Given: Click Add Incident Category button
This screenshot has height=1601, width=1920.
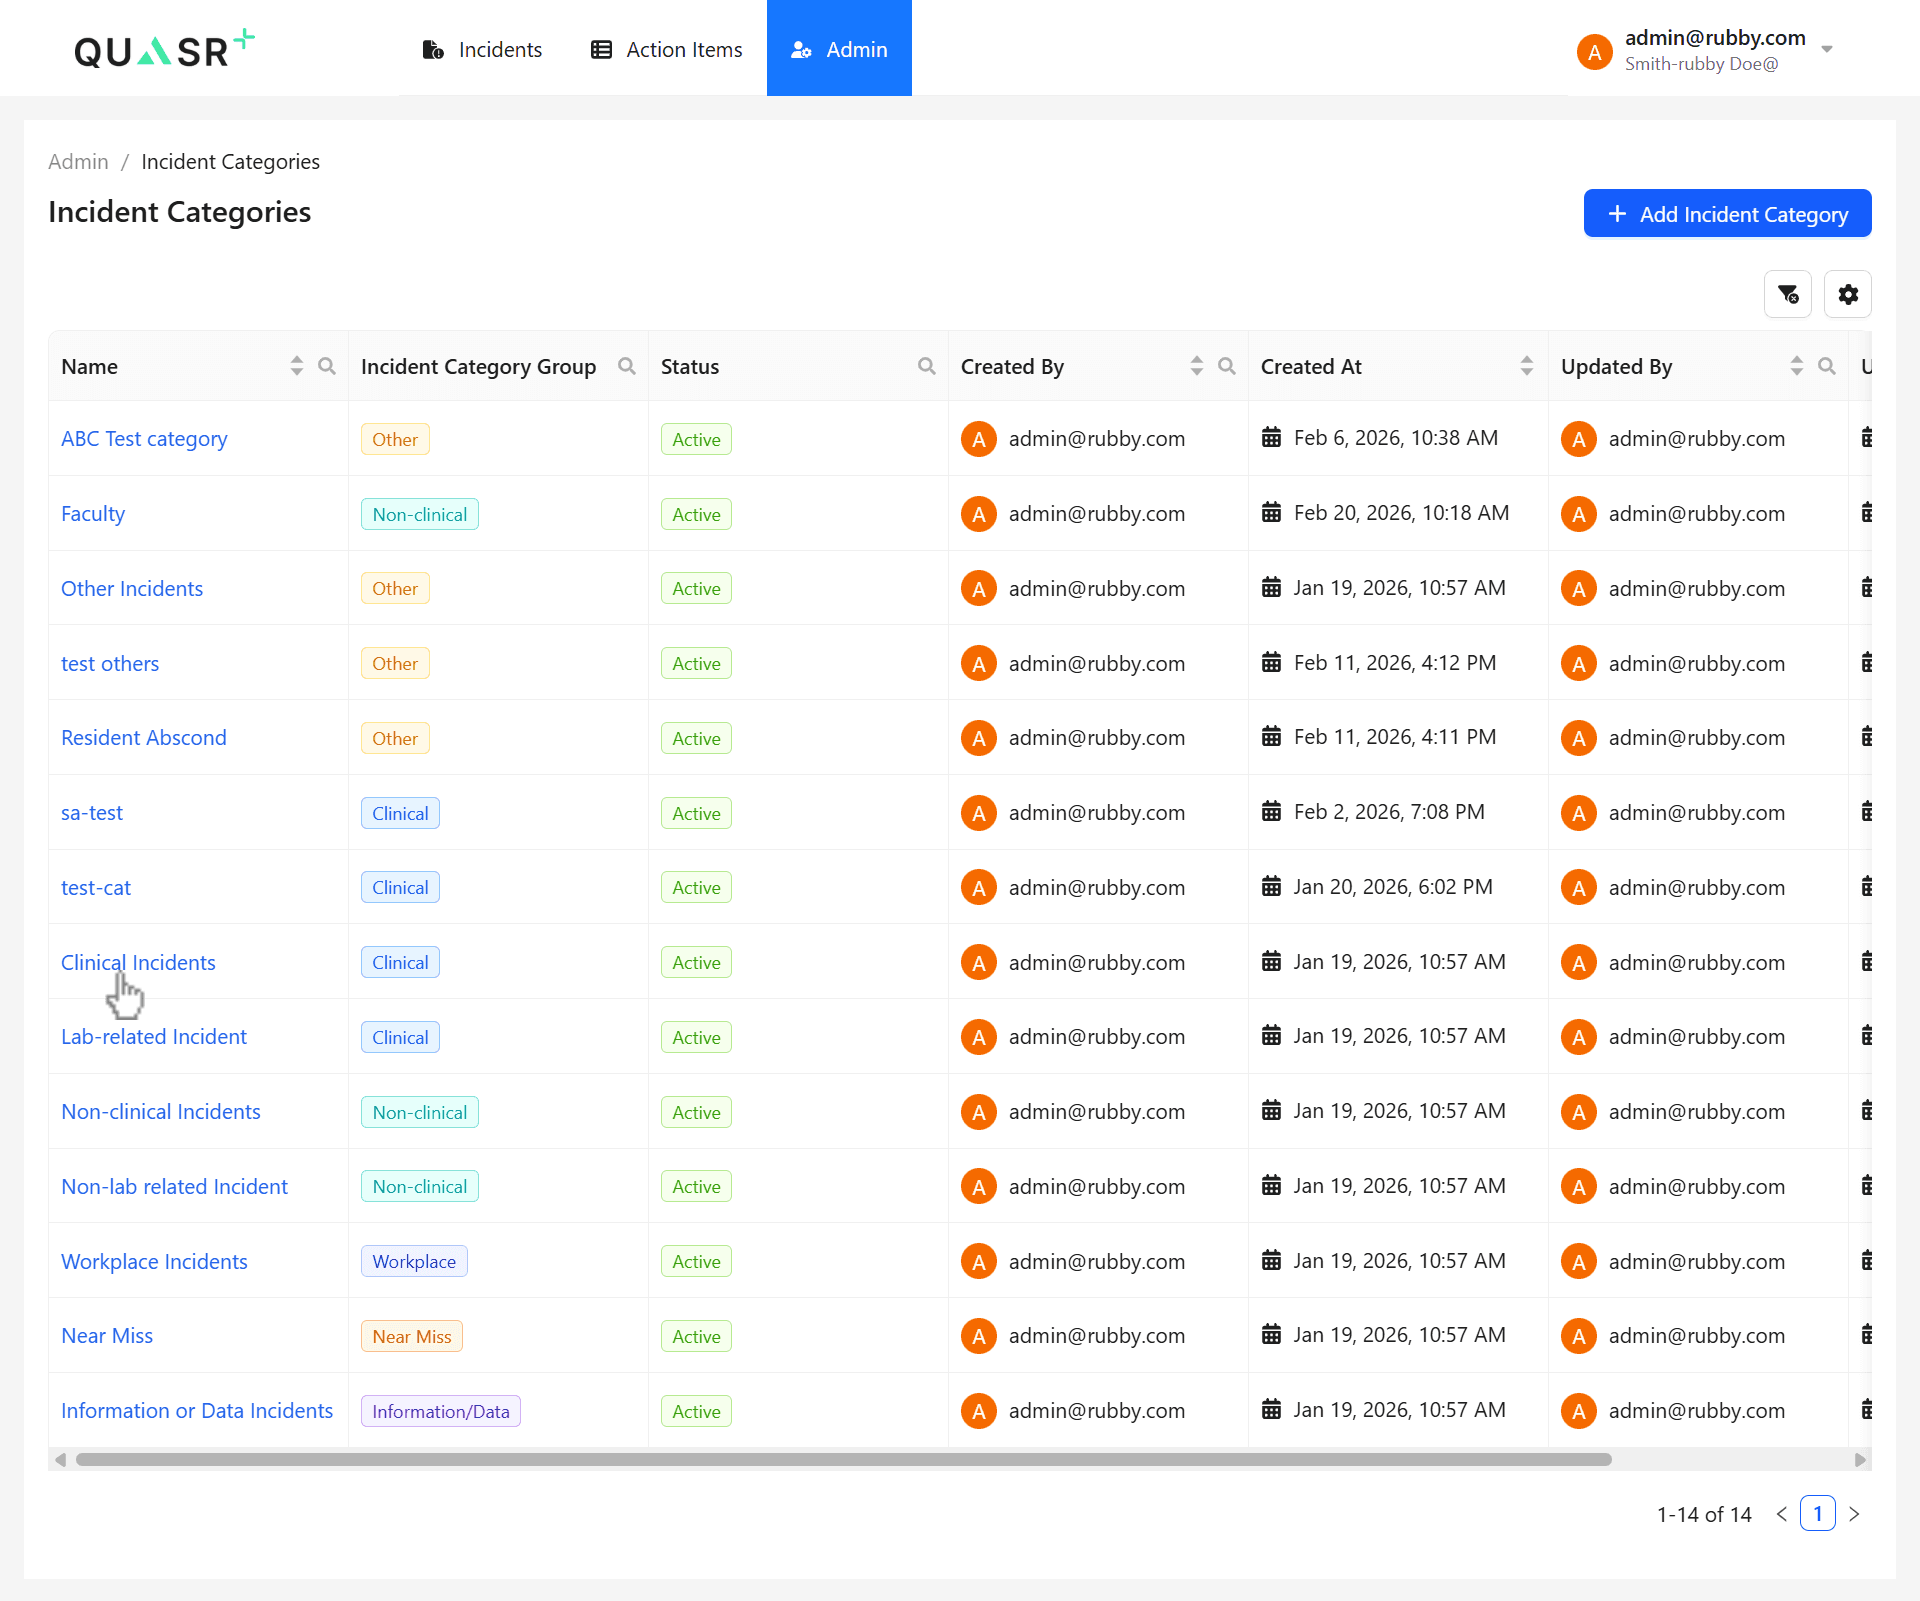Looking at the screenshot, I should (x=1727, y=214).
